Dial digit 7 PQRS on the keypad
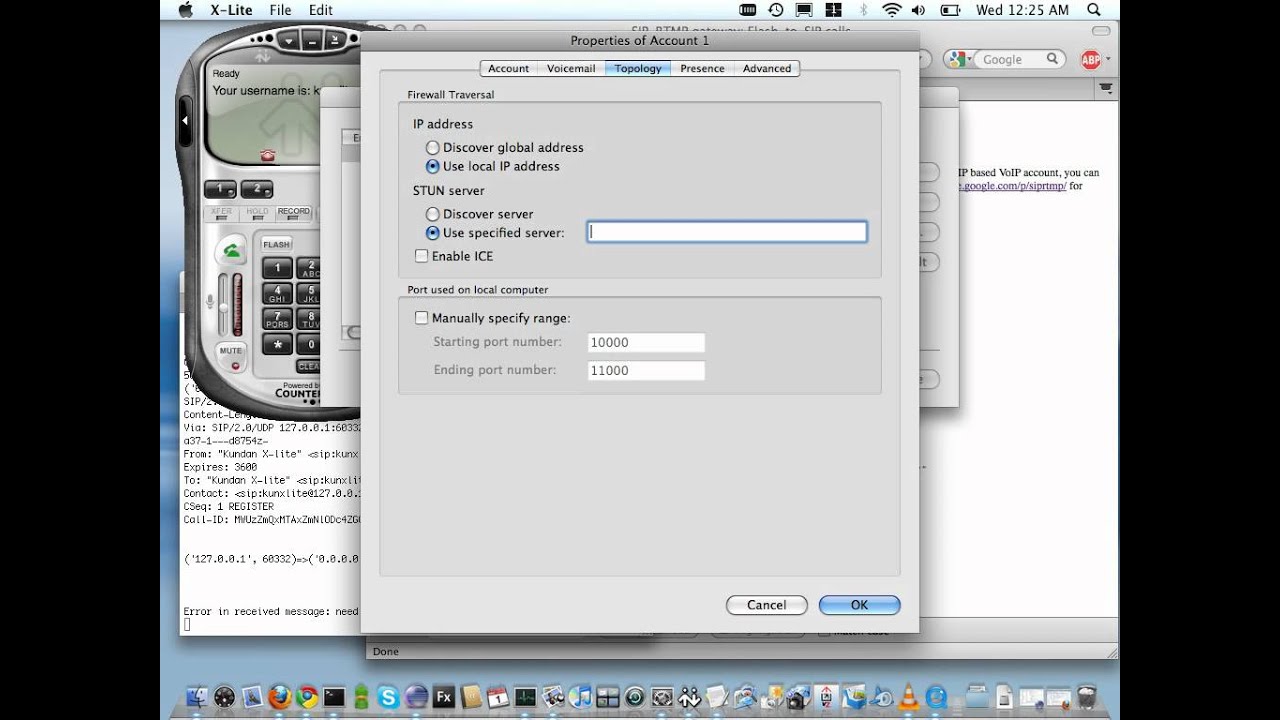This screenshot has height=720, width=1280. 277,319
